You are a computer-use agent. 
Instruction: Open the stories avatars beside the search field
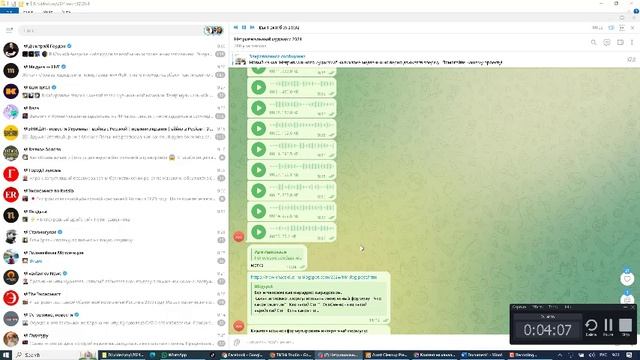(214, 30)
